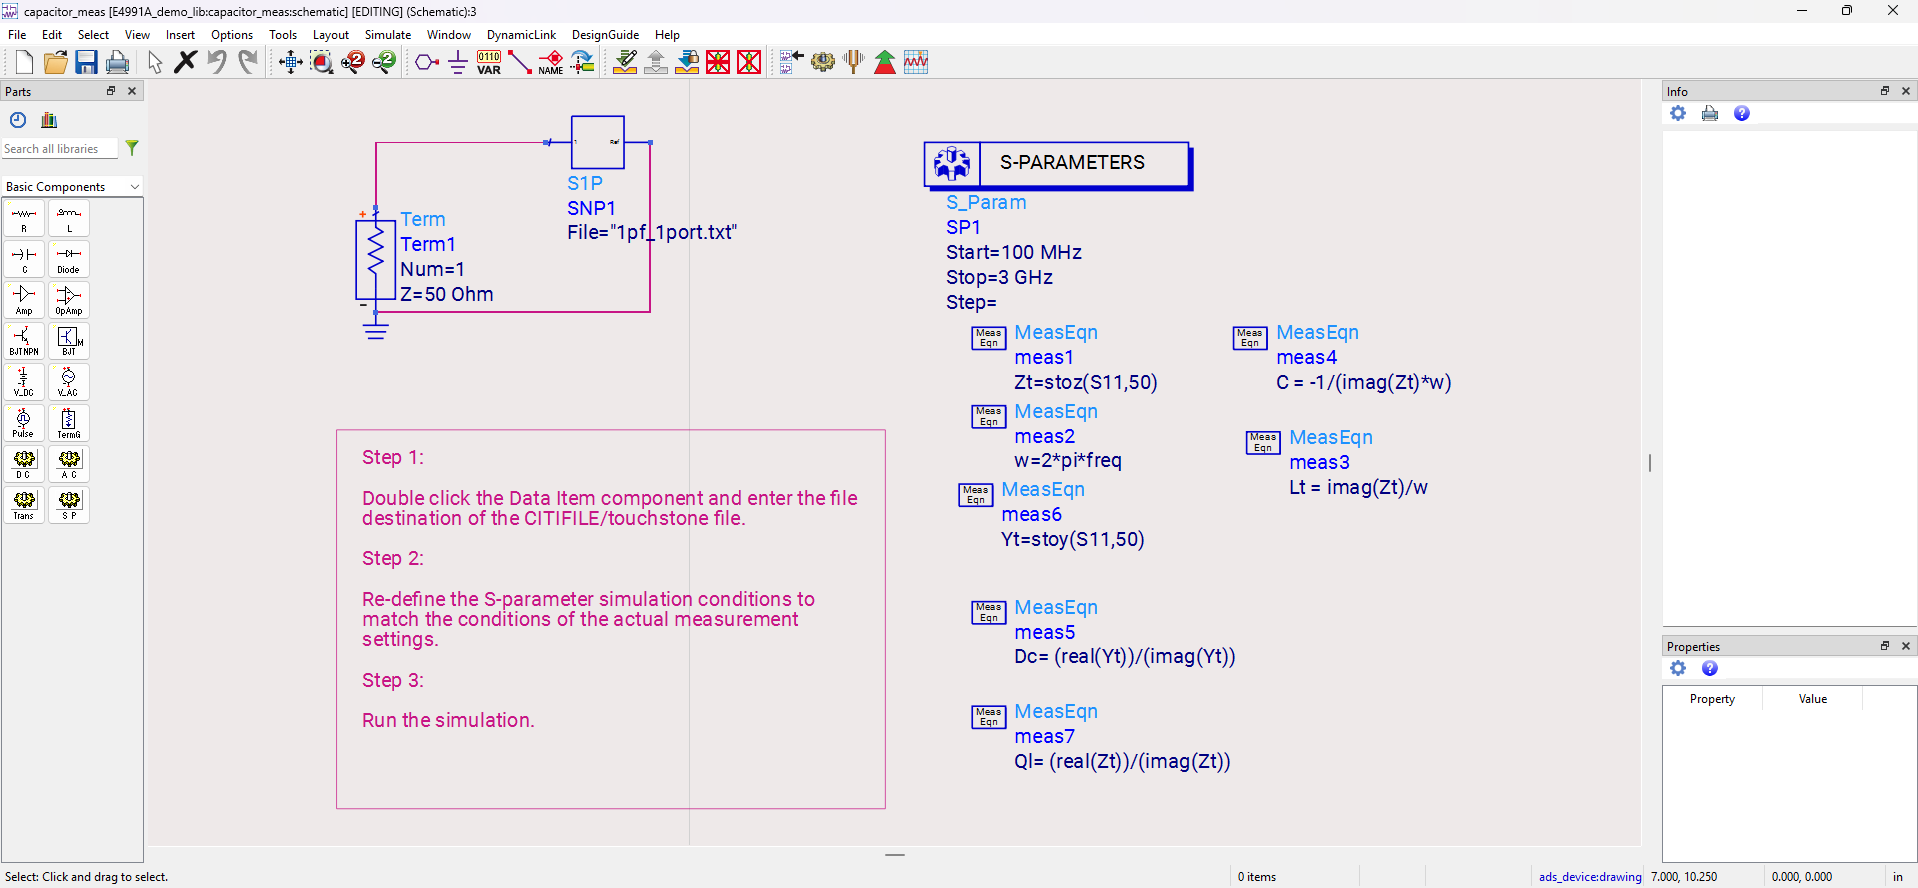Click the Value column header in Properties
This screenshot has height=888, width=1918.
coord(1812,699)
